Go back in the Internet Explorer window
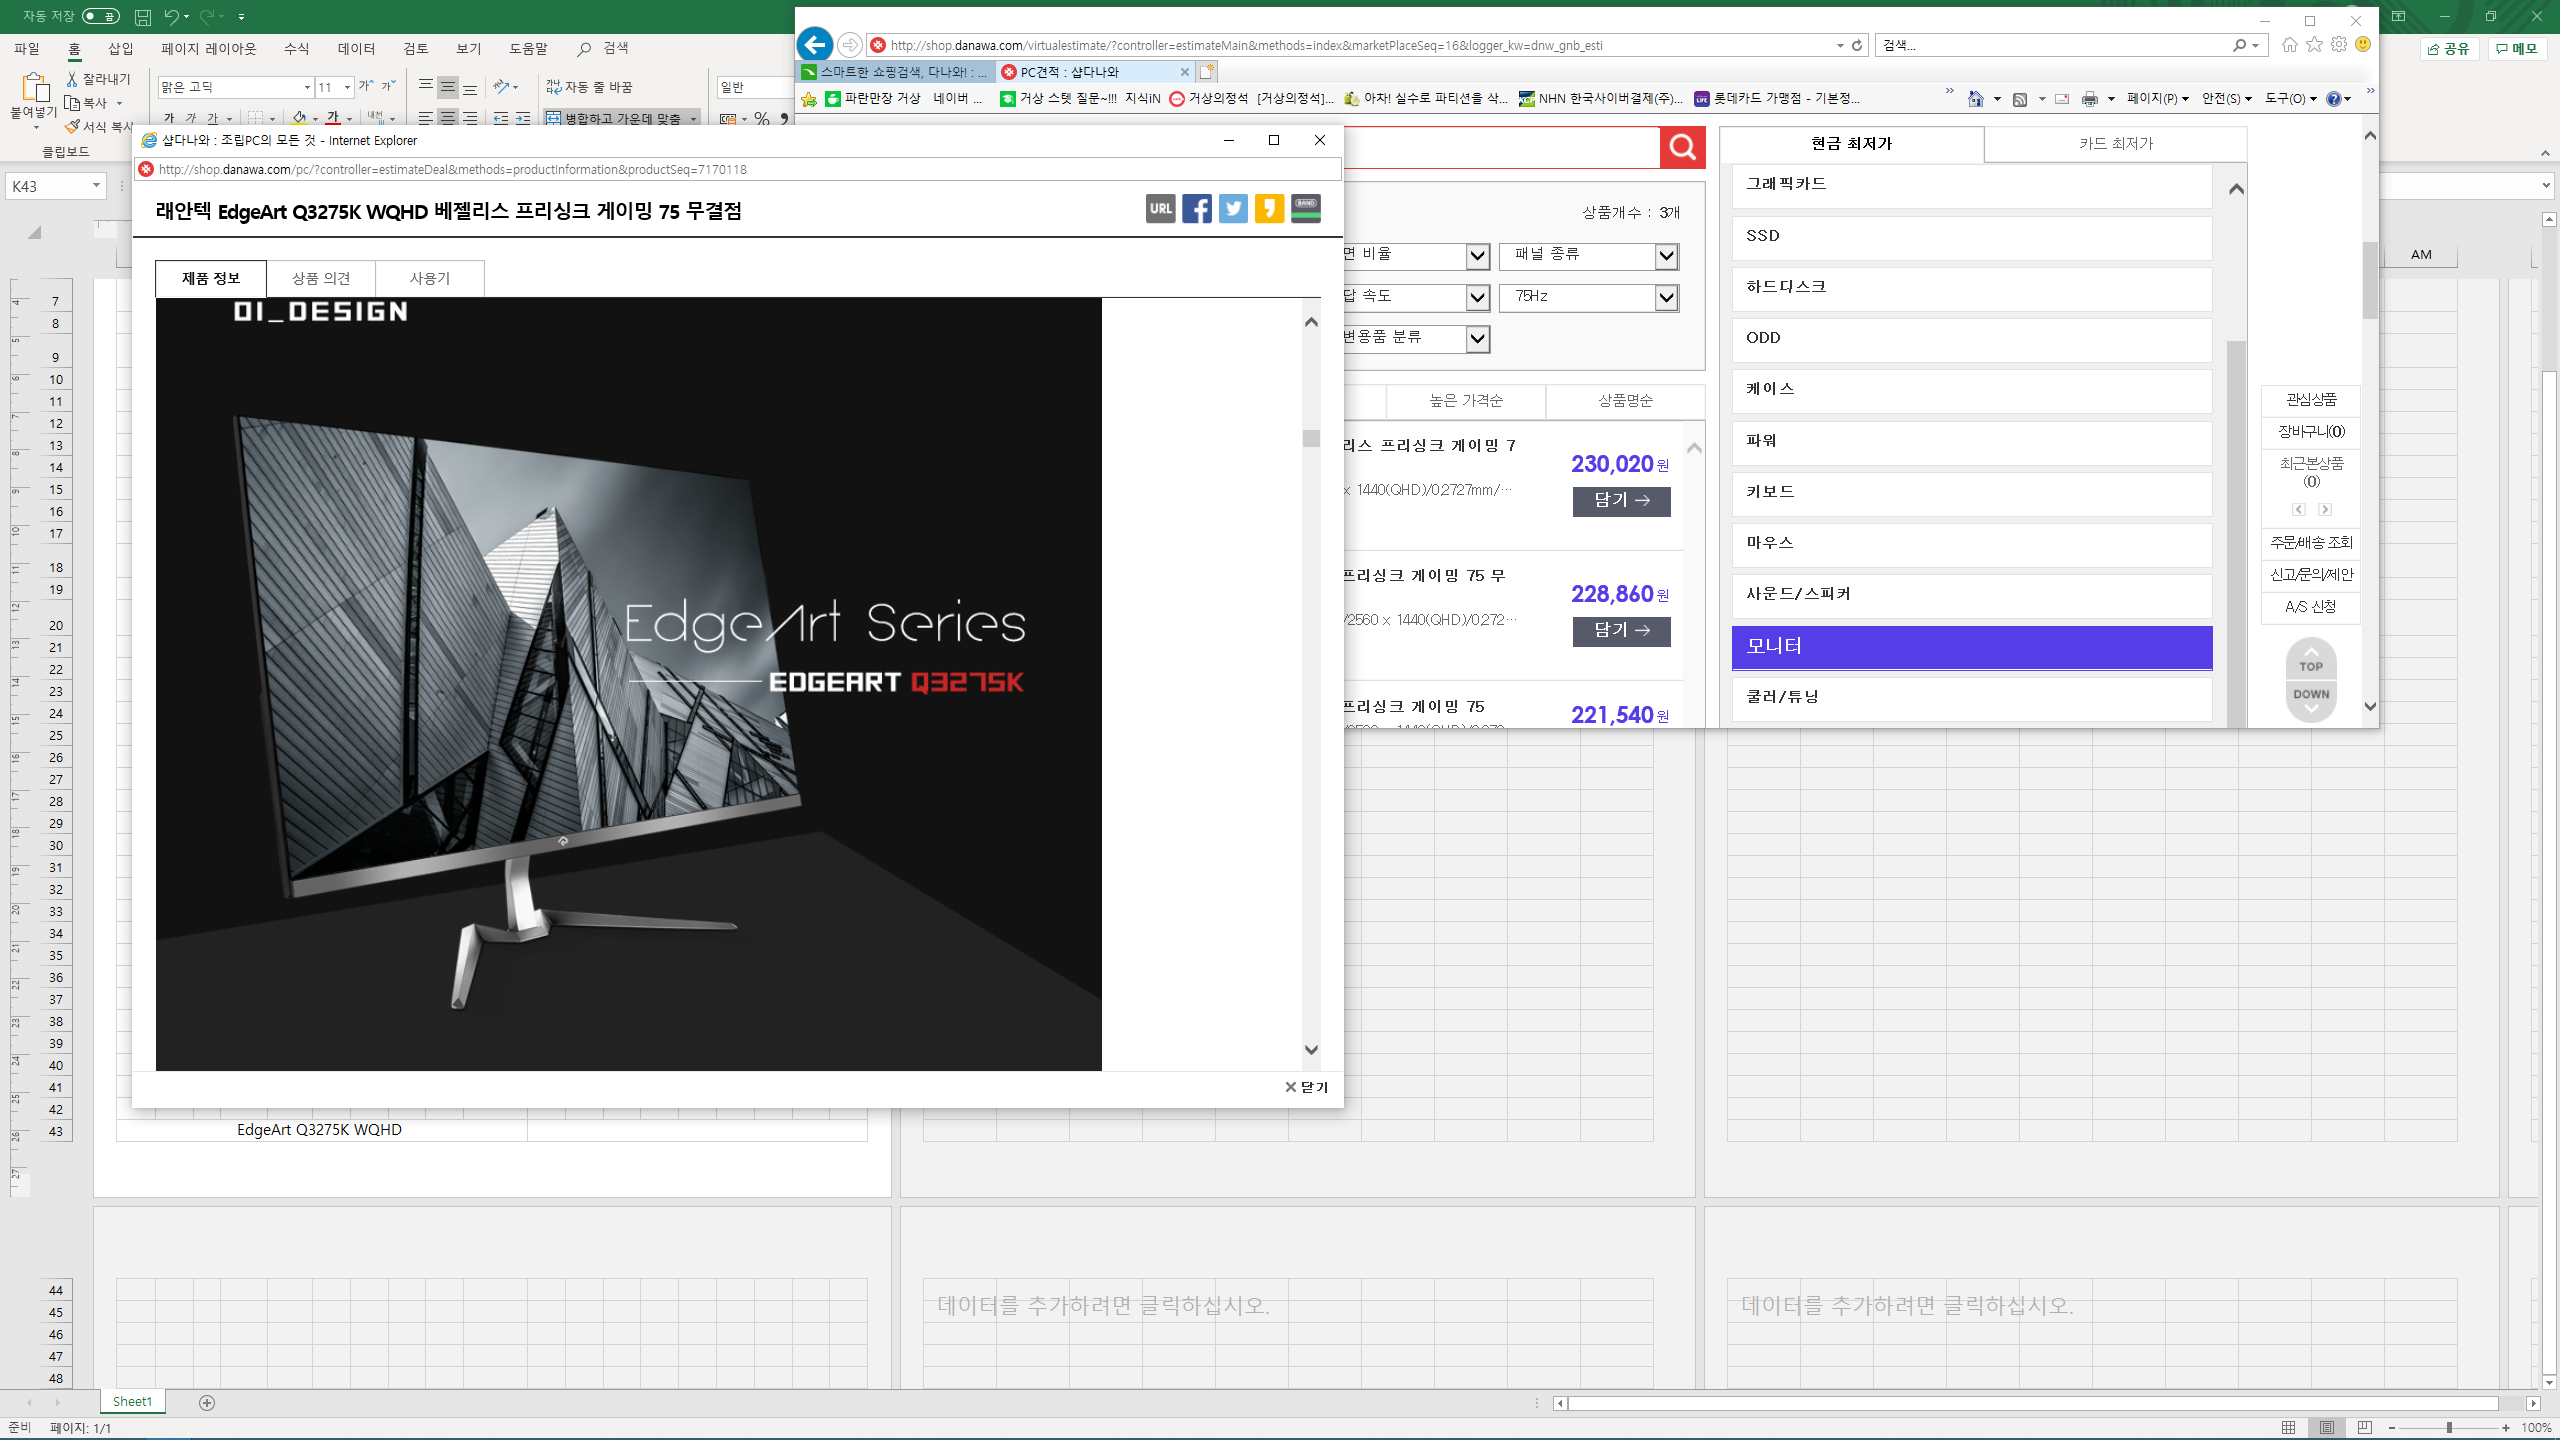The image size is (2560, 1440). point(815,45)
